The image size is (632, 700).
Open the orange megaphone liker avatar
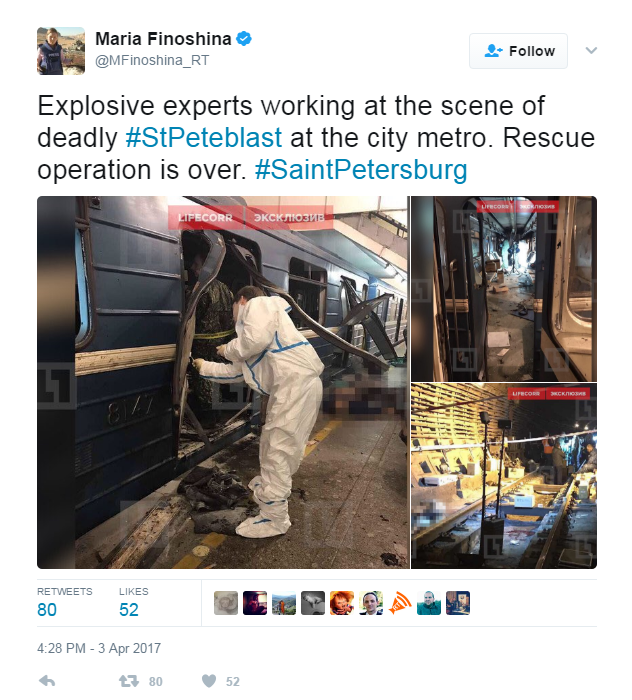400,603
